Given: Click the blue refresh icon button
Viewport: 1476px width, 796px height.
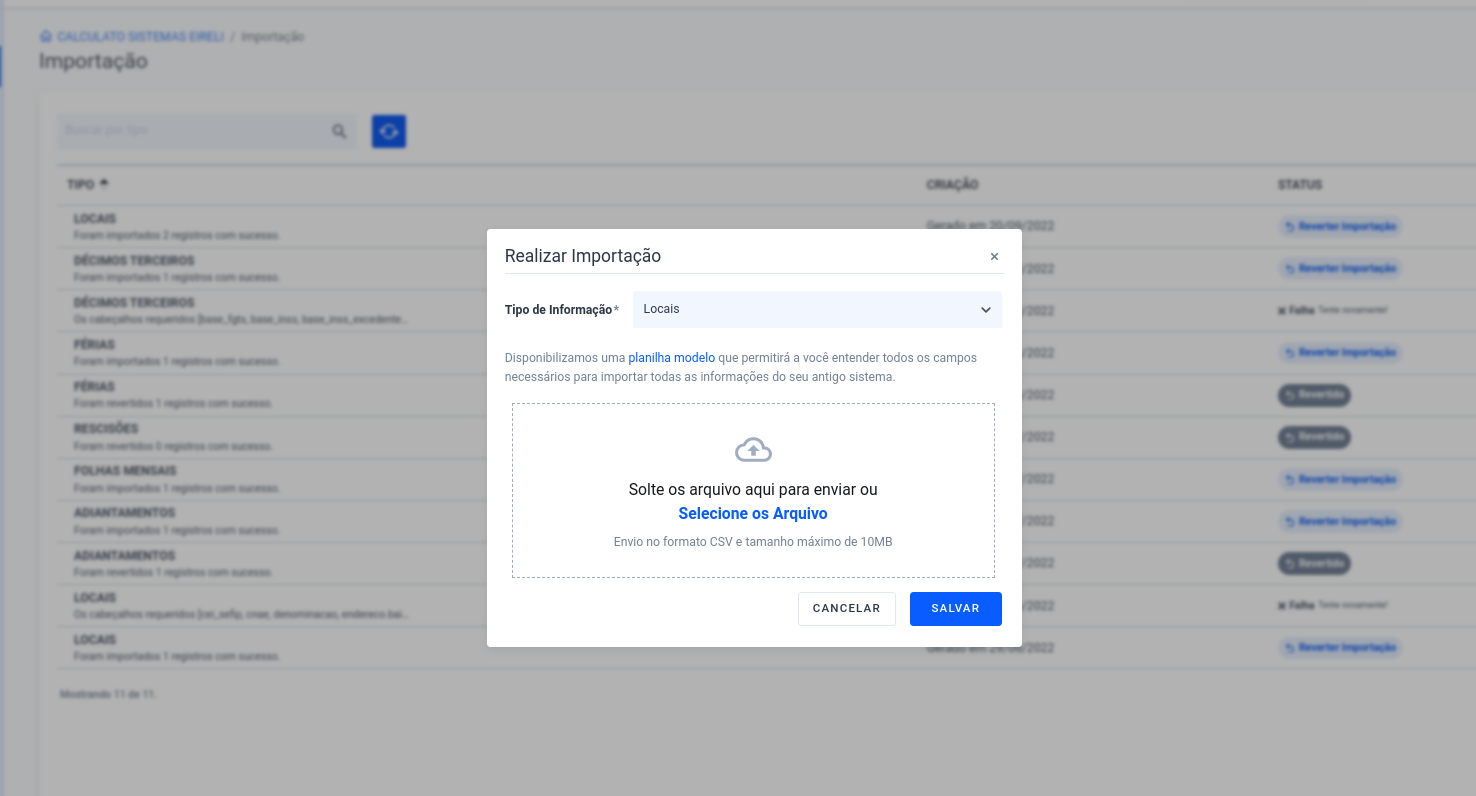Looking at the screenshot, I should click(x=389, y=131).
